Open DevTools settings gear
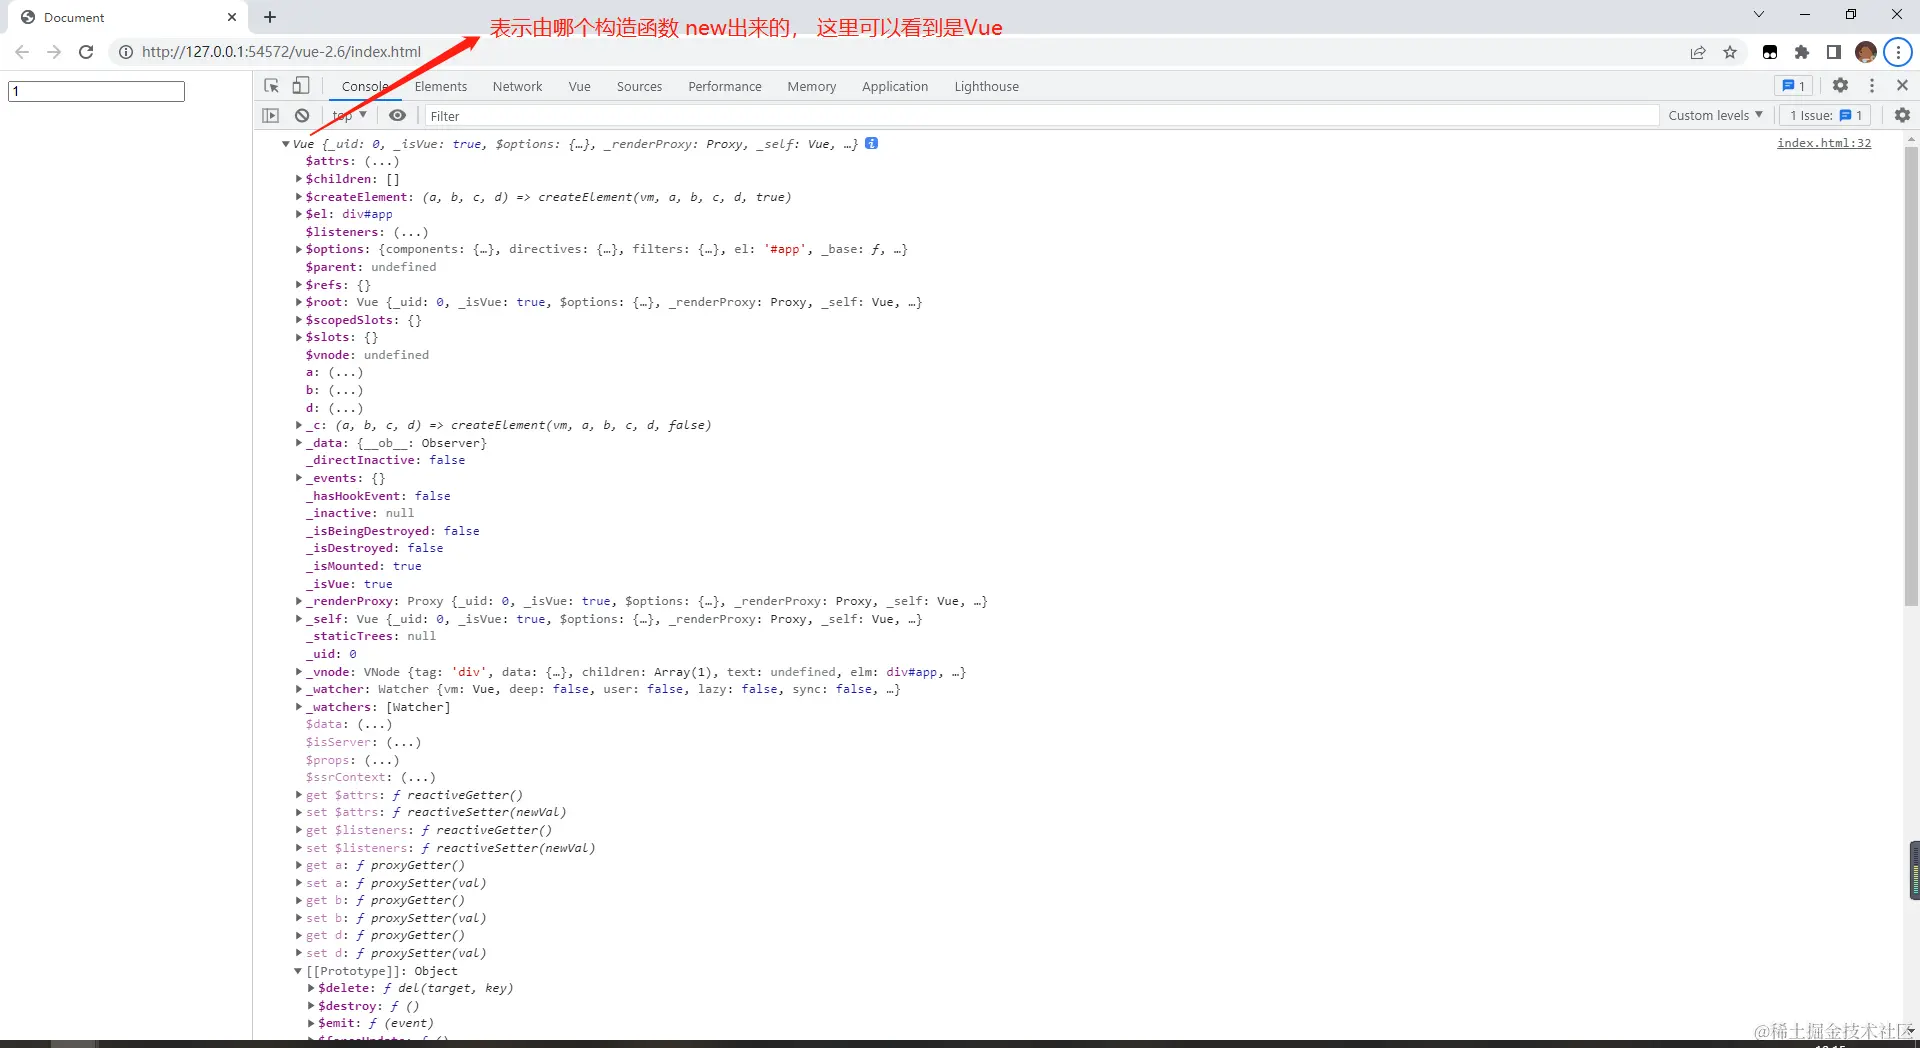The height and width of the screenshot is (1048, 1920). (x=1840, y=86)
